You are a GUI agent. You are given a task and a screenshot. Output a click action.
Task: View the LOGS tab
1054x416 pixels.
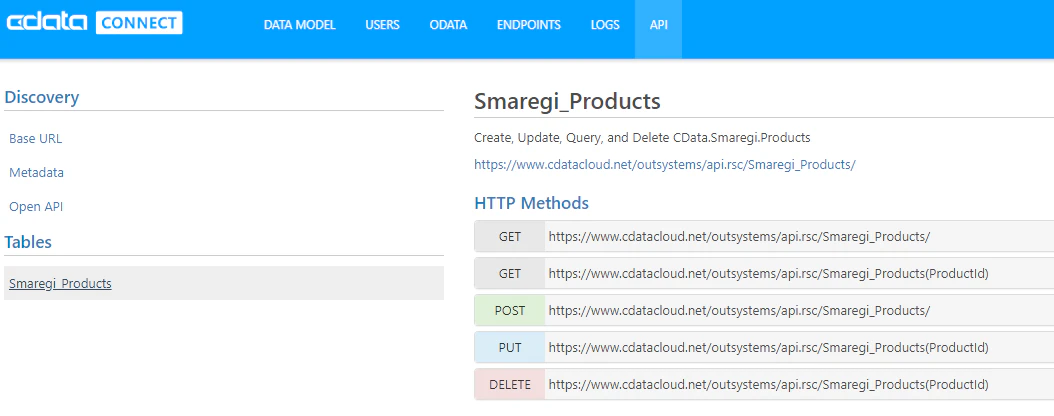point(605,25)
